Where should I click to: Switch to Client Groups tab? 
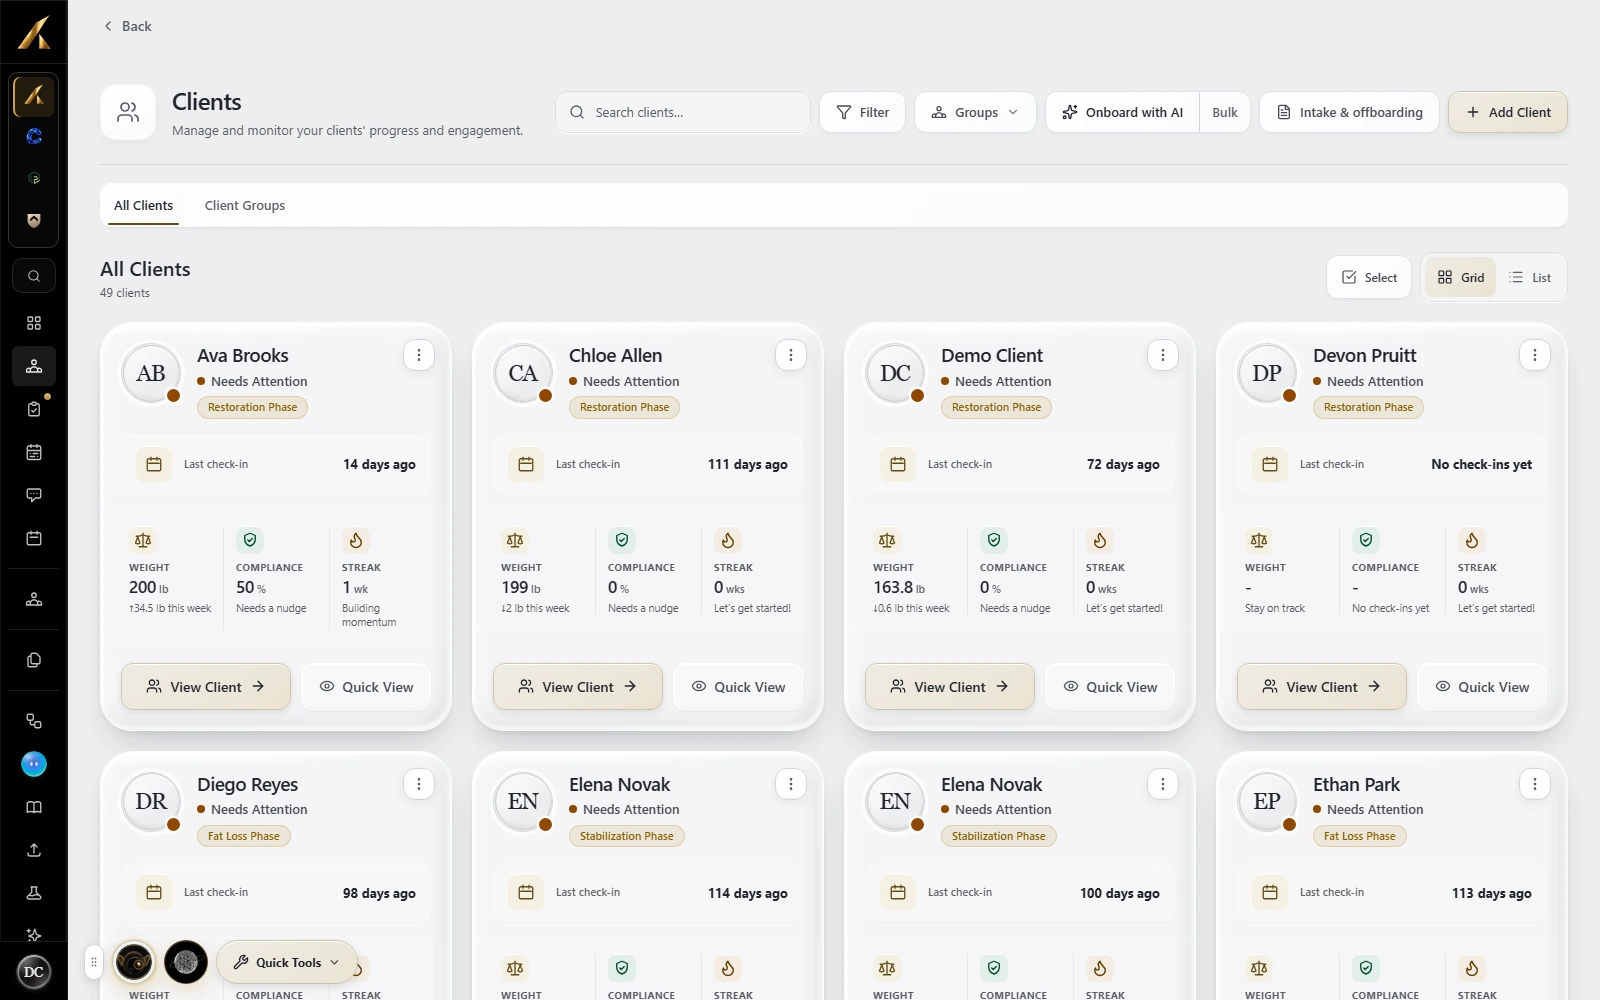pyautogui.click(x=245, y=205)
